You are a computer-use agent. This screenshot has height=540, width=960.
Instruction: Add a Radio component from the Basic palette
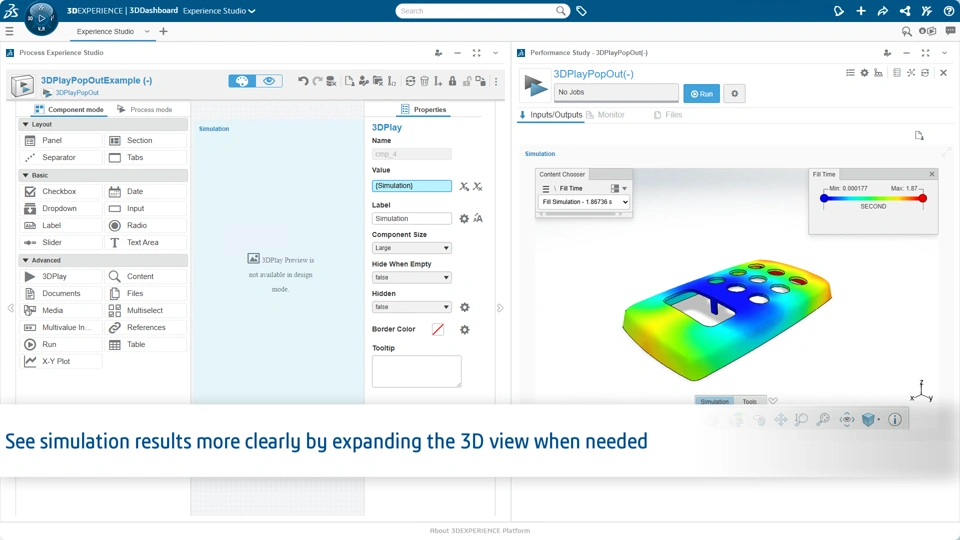coord(147,225)
